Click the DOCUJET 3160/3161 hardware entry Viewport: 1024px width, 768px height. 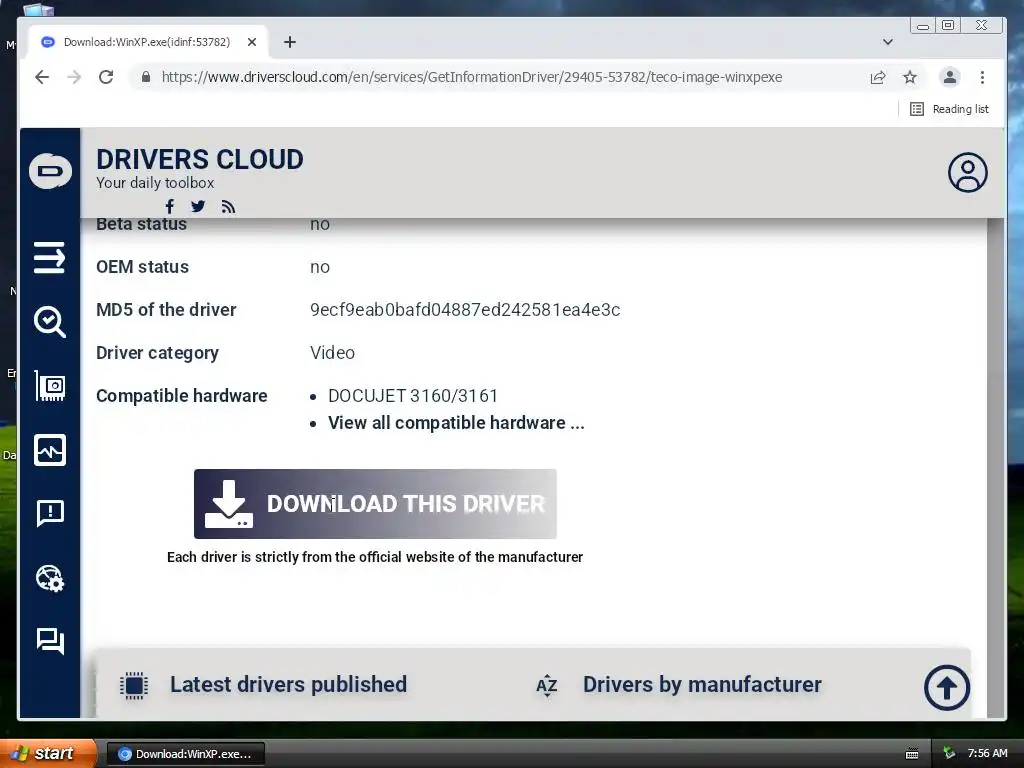413,396
